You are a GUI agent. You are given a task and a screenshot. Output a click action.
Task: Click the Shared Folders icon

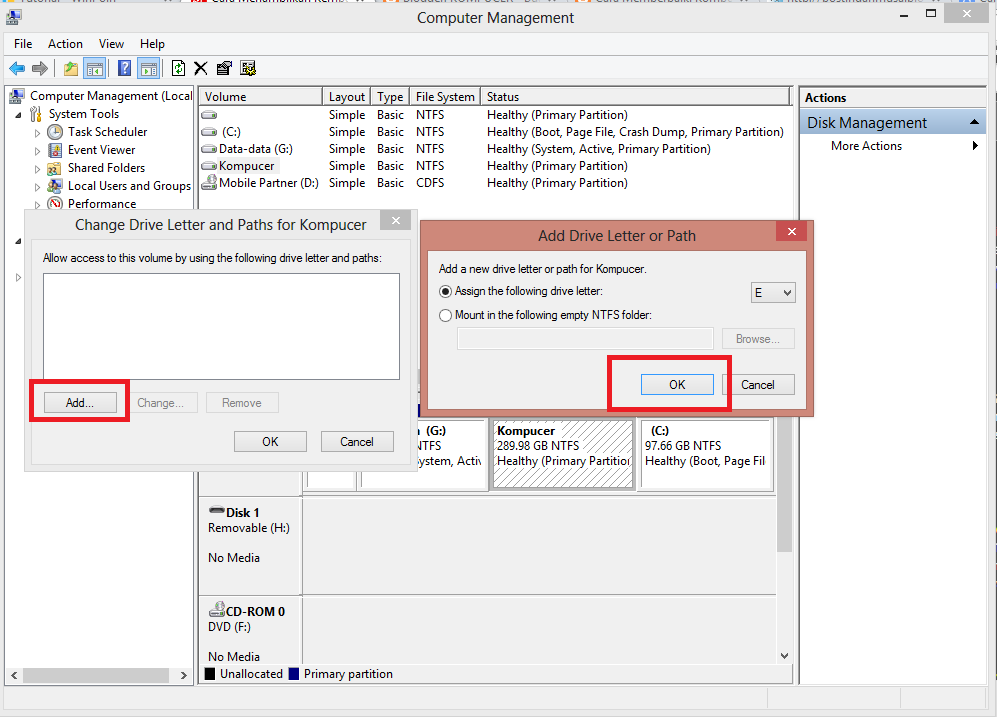pos(55,168)
